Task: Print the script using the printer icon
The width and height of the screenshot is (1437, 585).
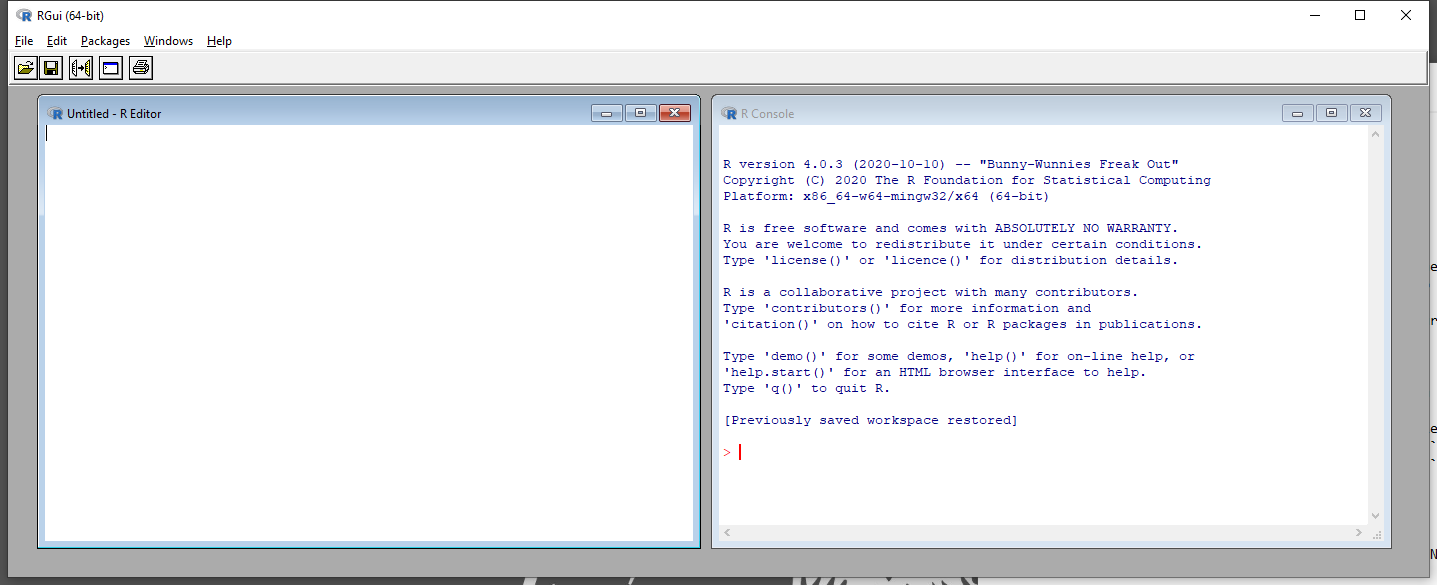Action: [141, 68]
